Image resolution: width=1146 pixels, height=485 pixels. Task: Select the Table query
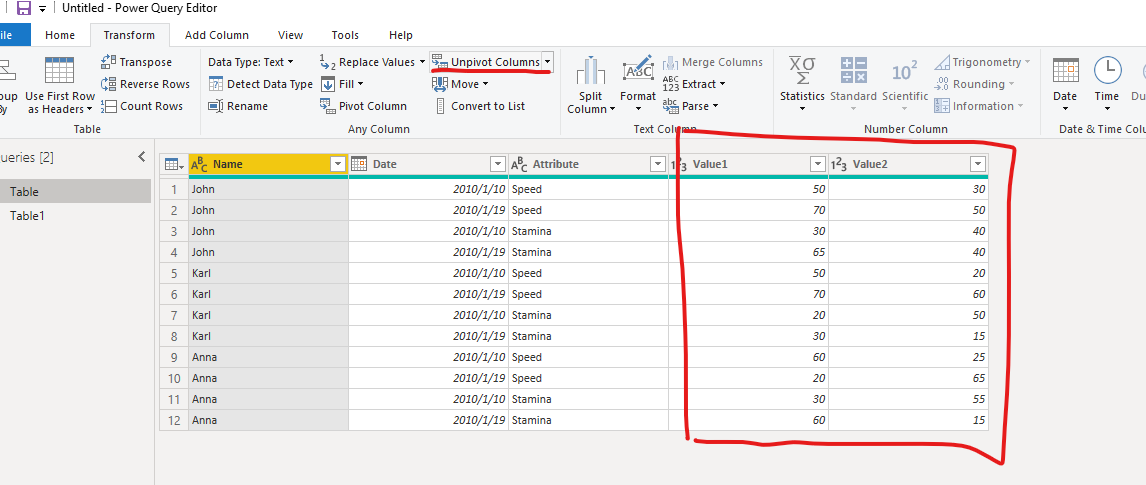75,191
